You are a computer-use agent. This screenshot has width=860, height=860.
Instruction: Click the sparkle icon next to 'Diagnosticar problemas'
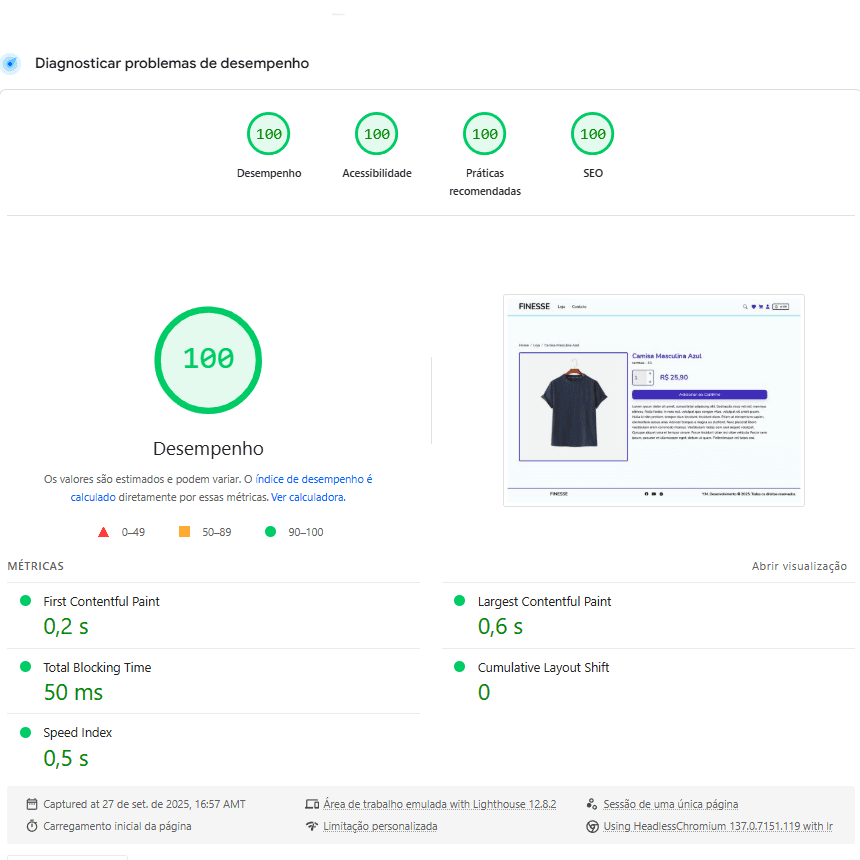[10, 63]
